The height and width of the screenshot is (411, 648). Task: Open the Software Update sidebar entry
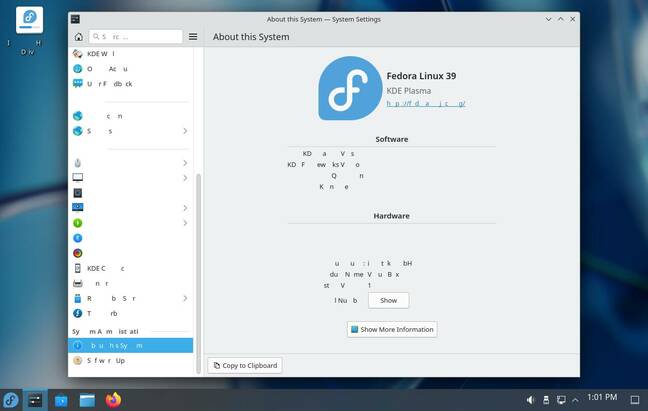tap(130, 361)
